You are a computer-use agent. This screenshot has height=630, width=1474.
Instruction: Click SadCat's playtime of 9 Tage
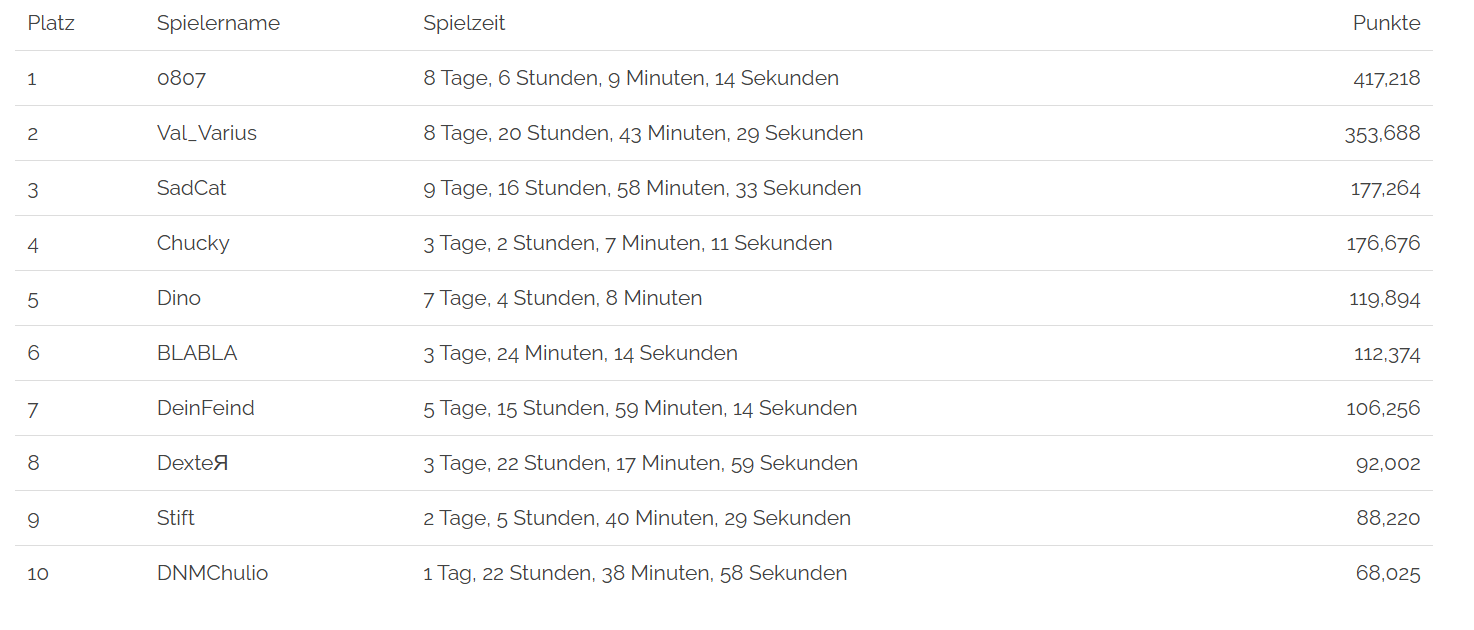click(x=642, y=188)
